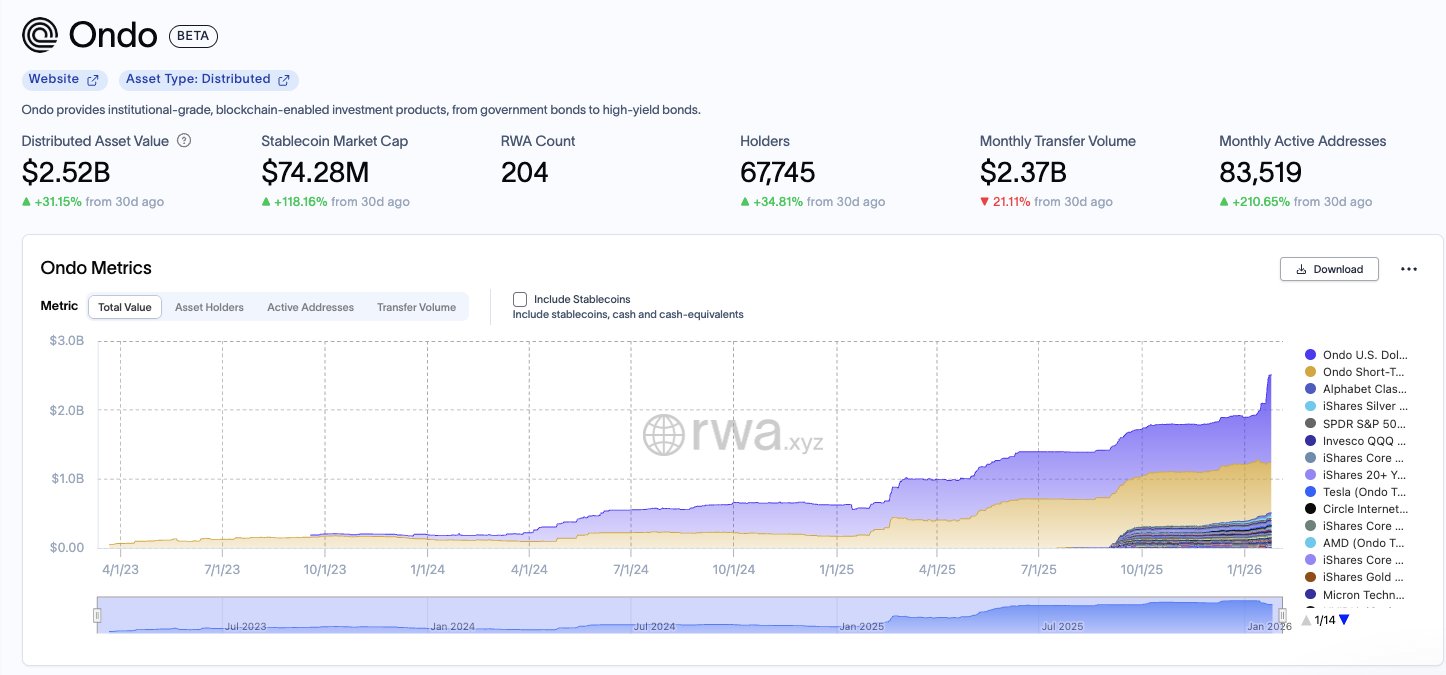Toggle Micron Techn... legend series
1446x675 pixels.
point(1356,595)
